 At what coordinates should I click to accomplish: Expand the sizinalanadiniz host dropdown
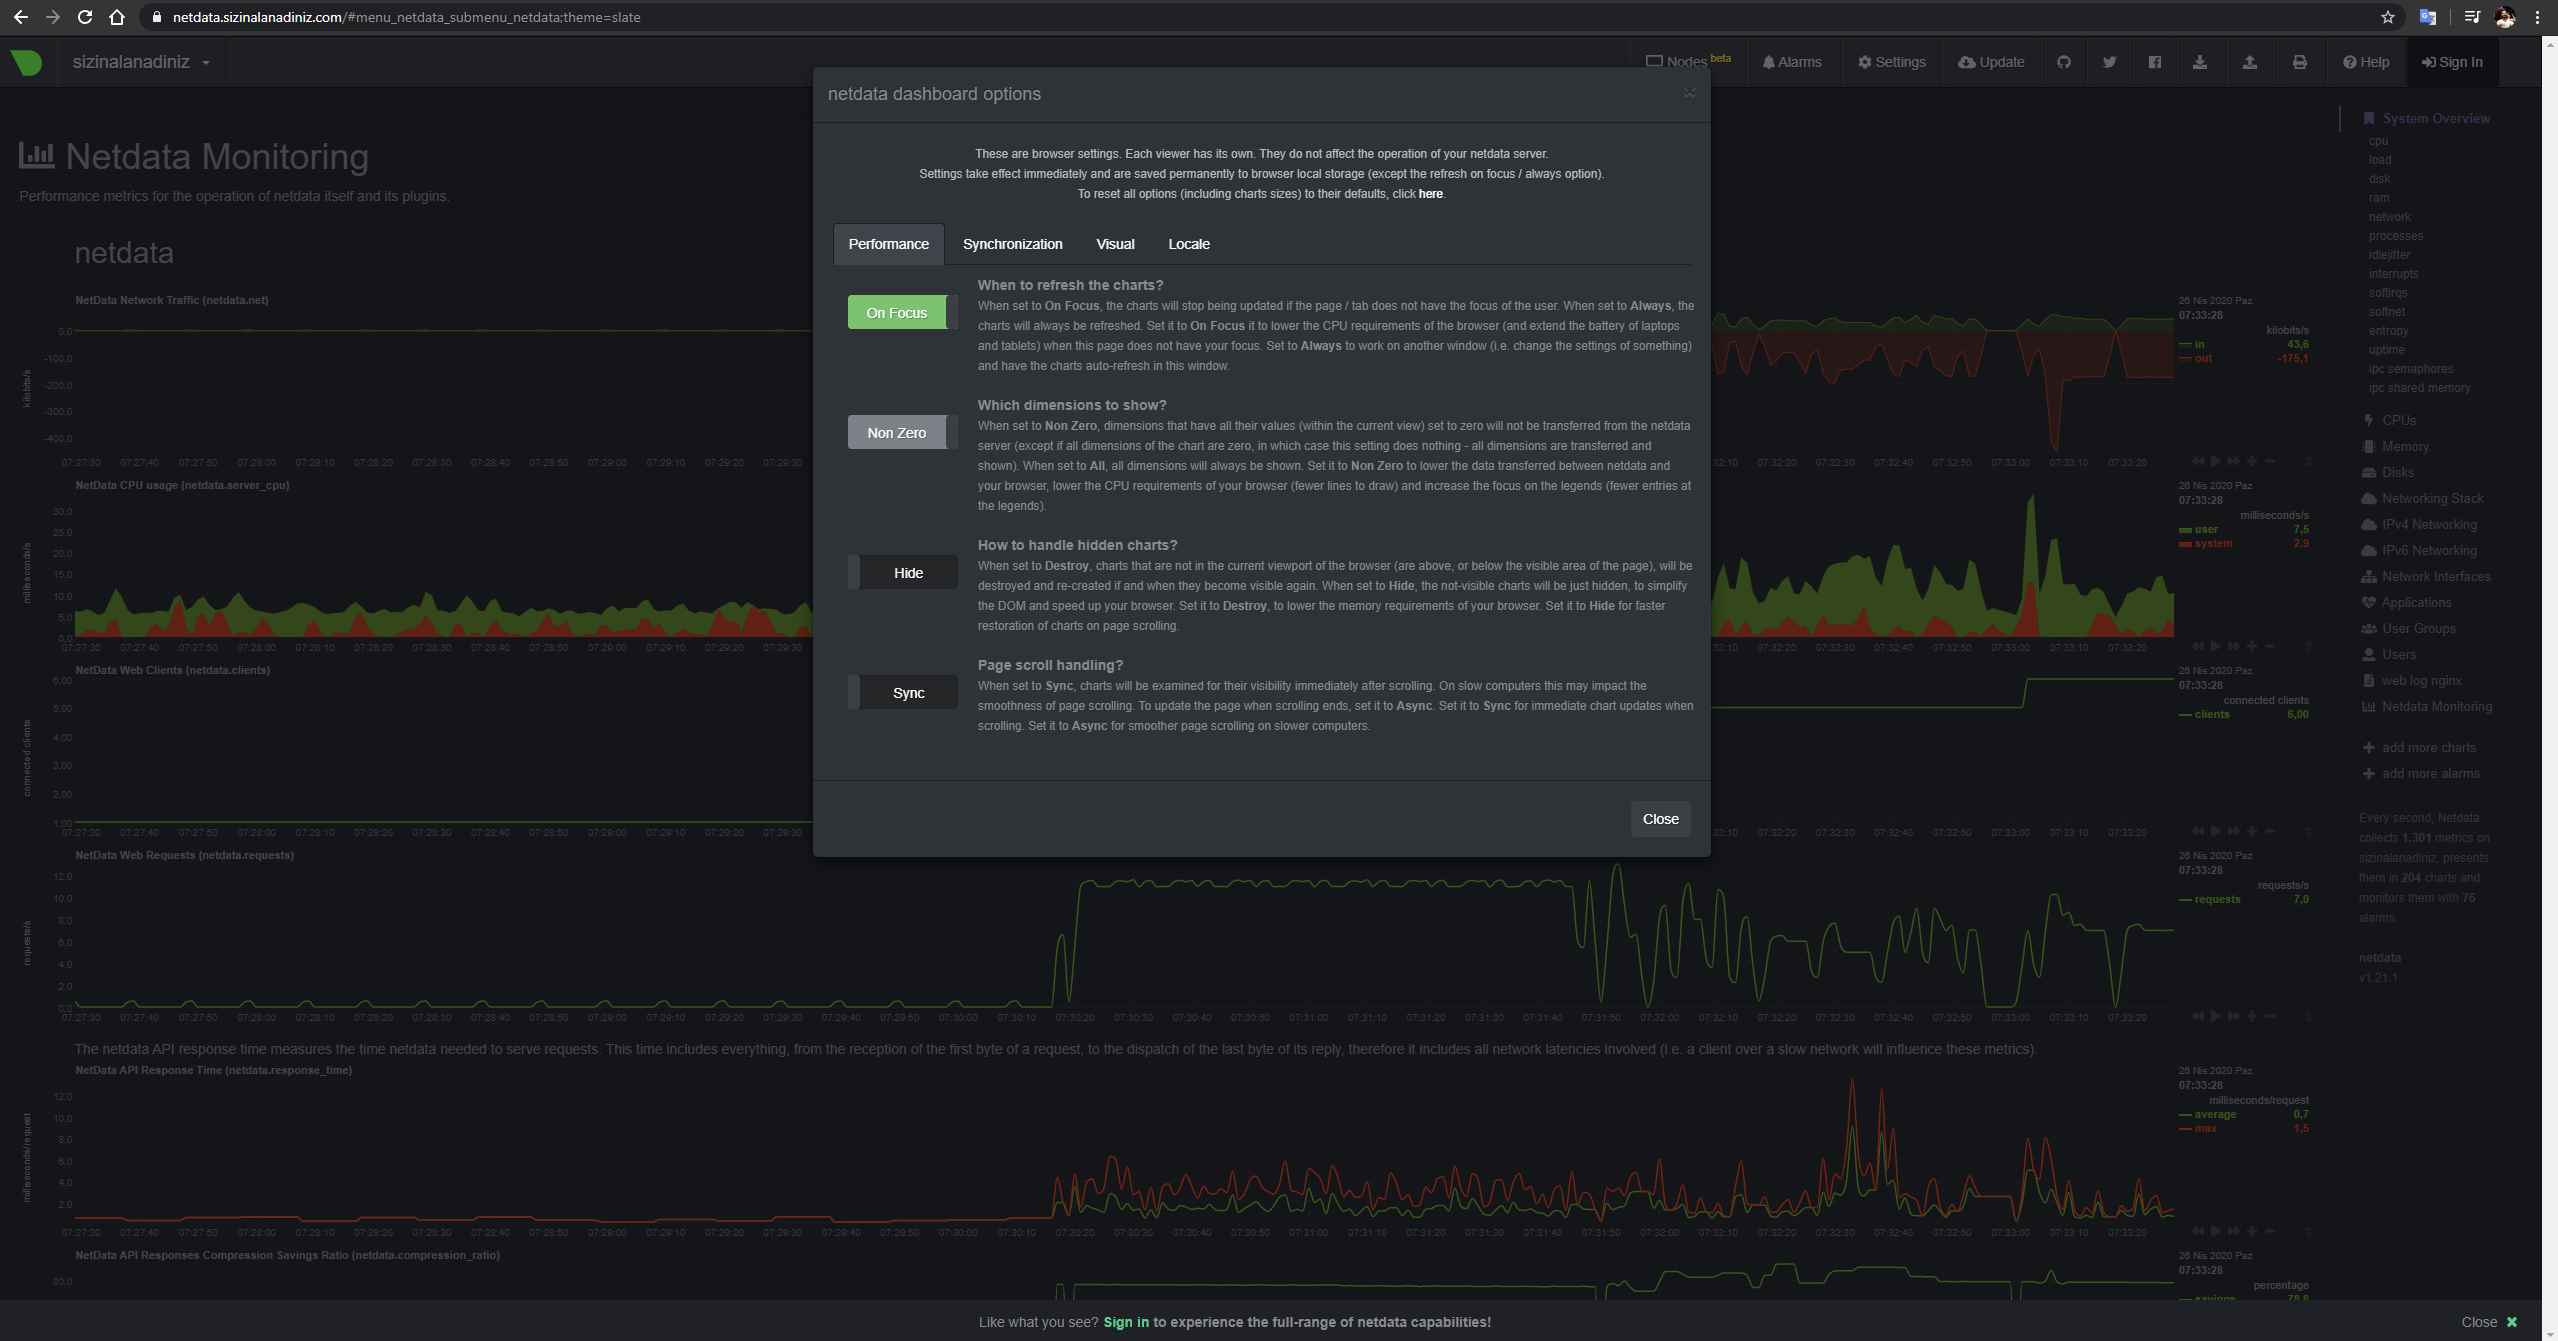point(141,62)
